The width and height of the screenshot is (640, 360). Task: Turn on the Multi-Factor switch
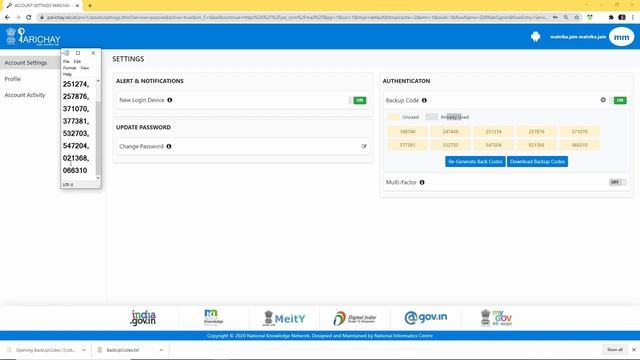coord(618,182)
